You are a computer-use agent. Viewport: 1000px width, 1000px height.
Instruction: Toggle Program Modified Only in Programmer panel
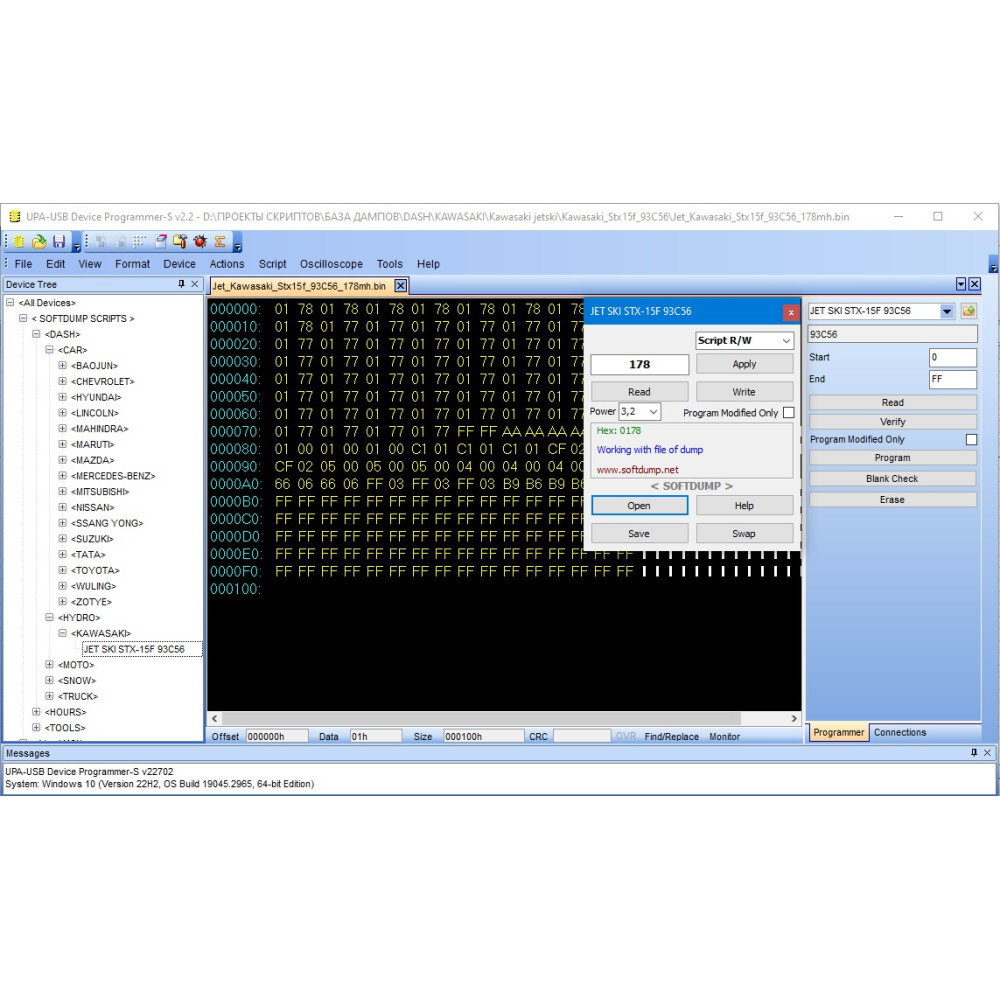[971, 439]
